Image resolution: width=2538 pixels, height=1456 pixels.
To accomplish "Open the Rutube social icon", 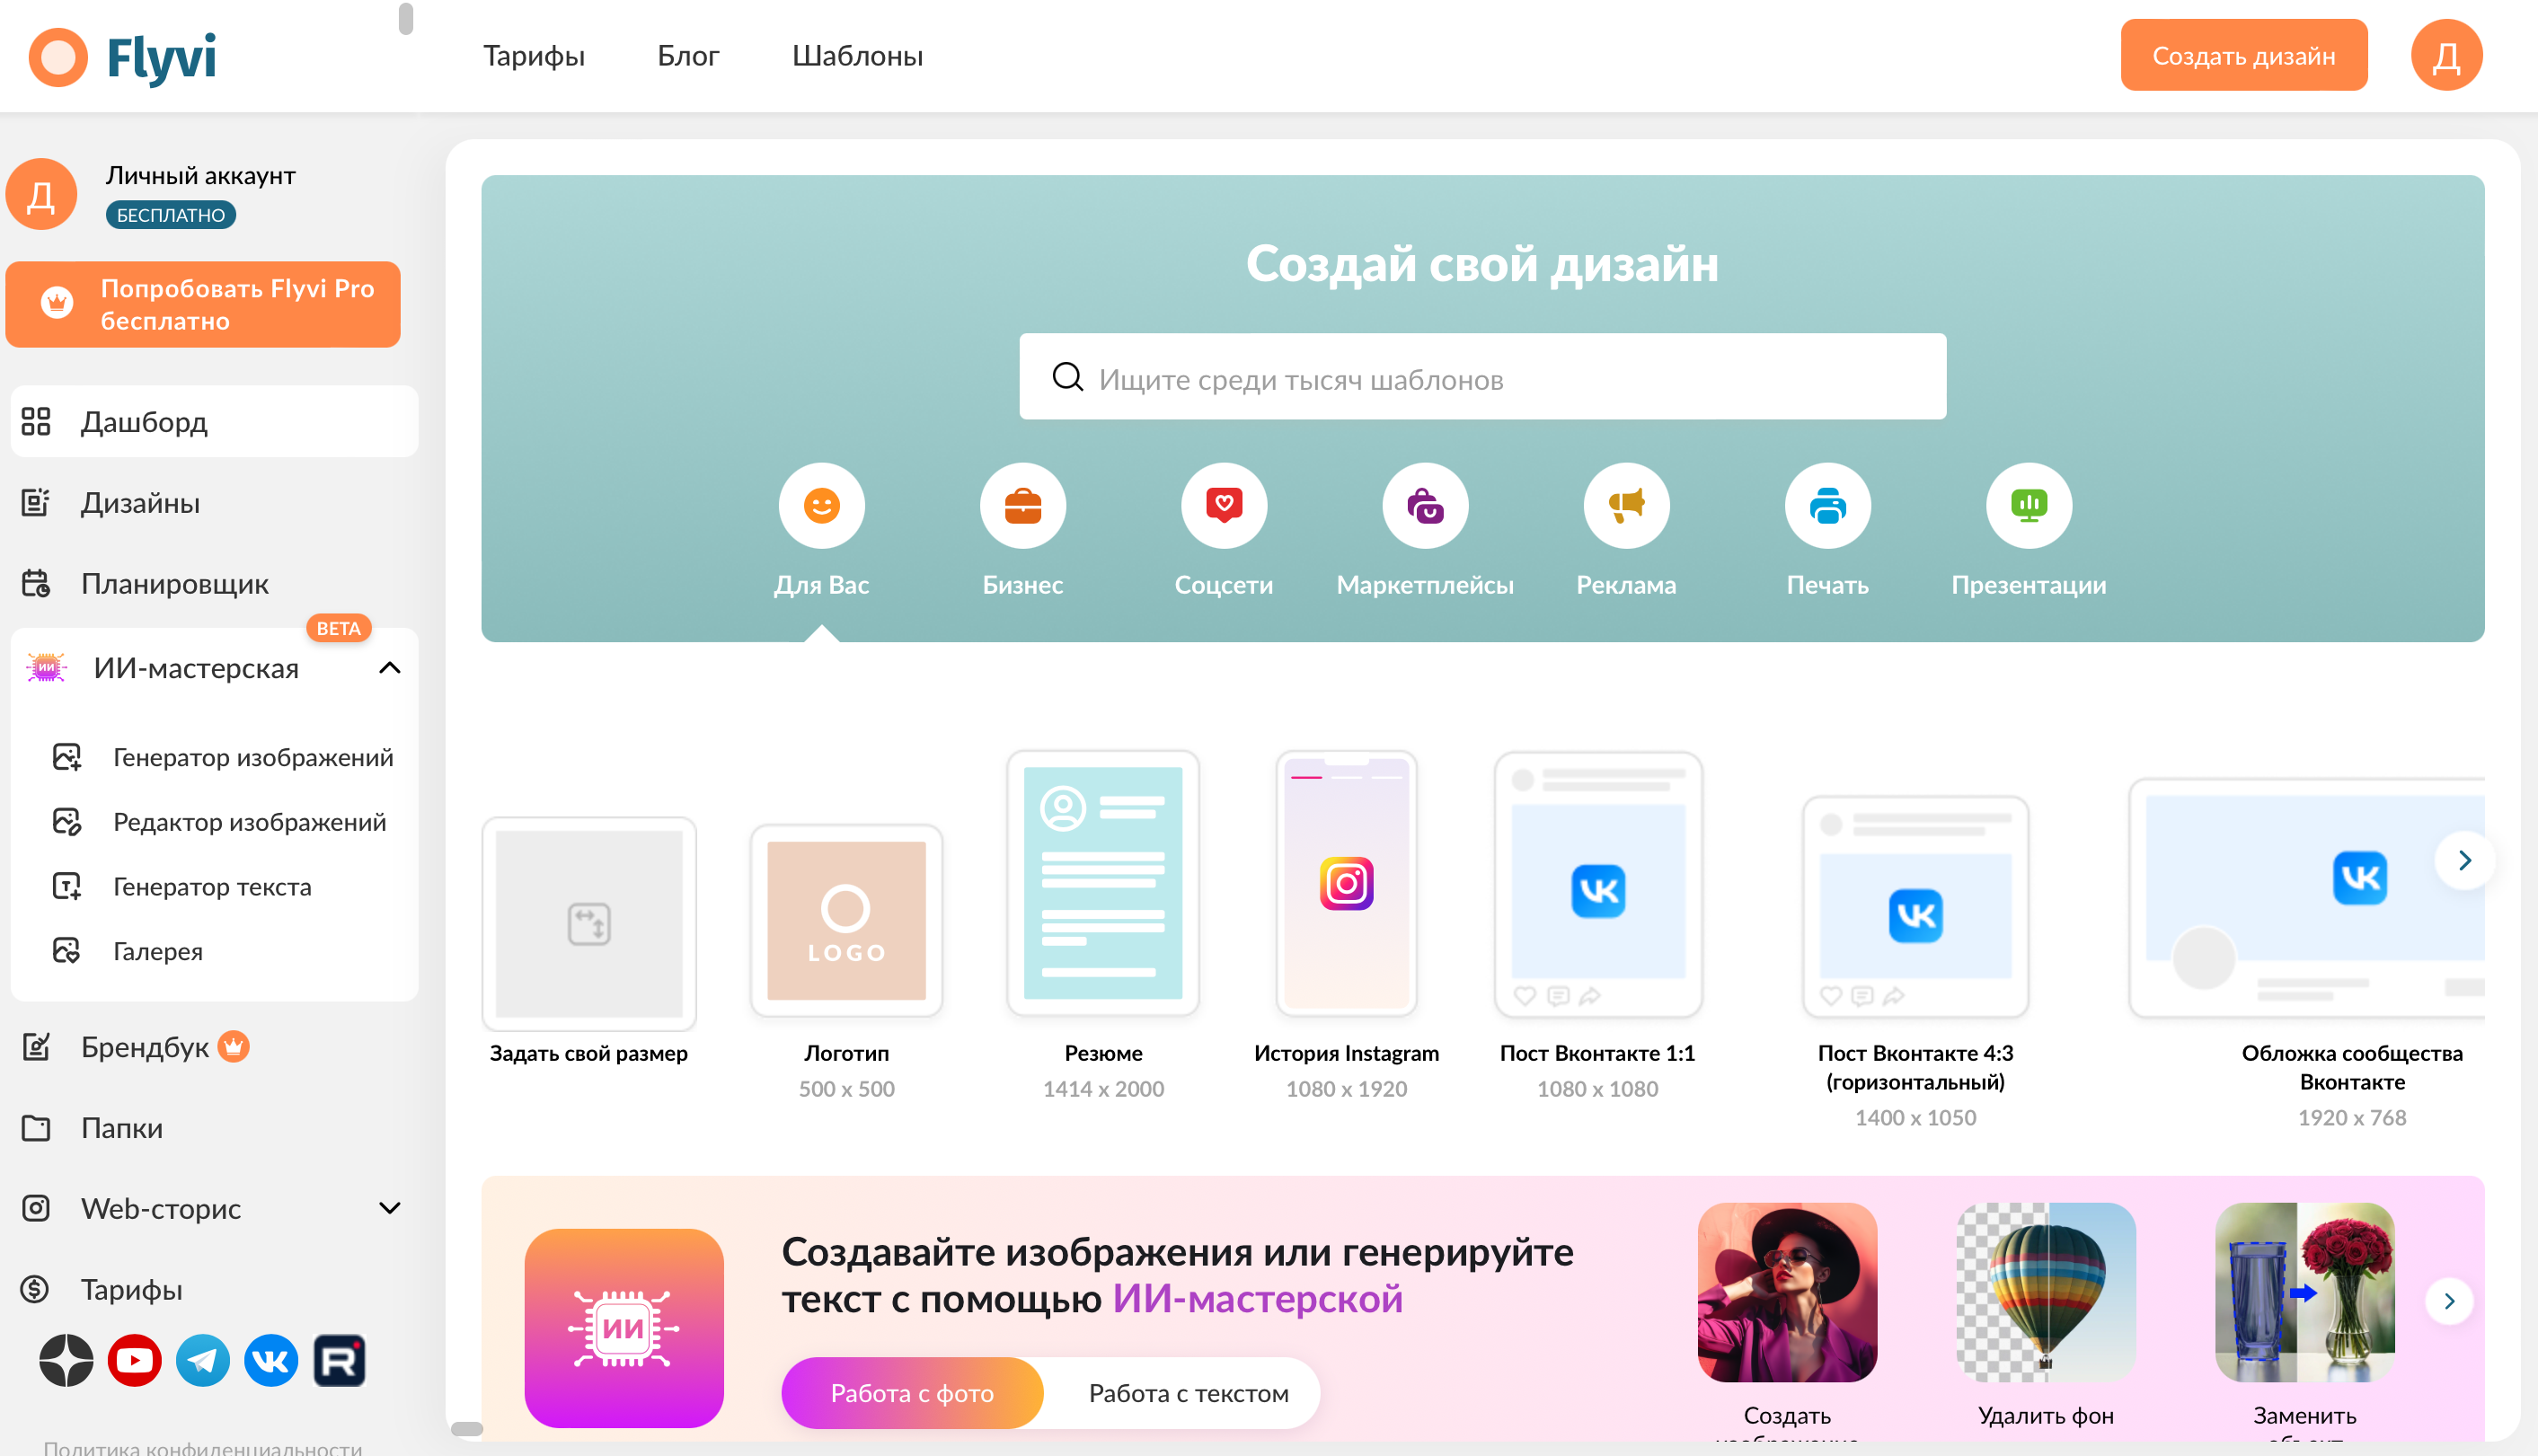I will pyautogui.click(x=340, y=1361).
